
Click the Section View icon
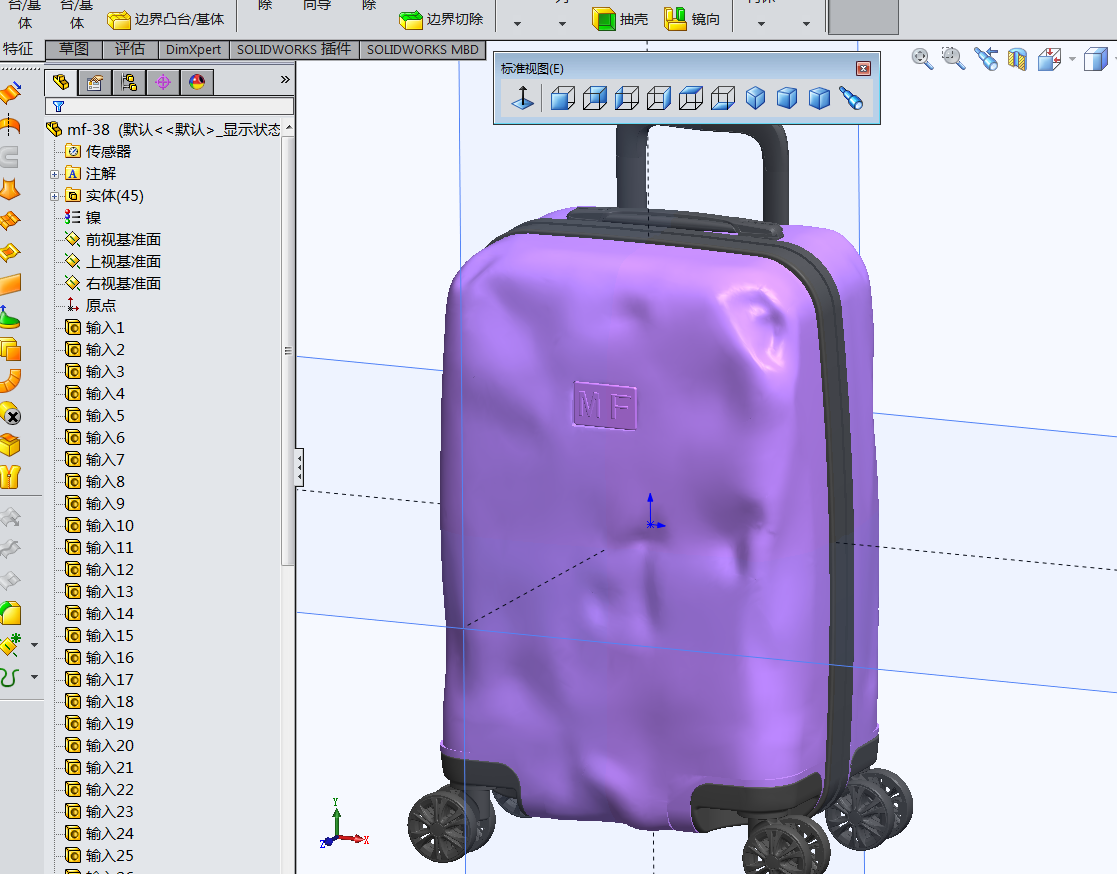pyautogui.click(x=1017, y=58)
